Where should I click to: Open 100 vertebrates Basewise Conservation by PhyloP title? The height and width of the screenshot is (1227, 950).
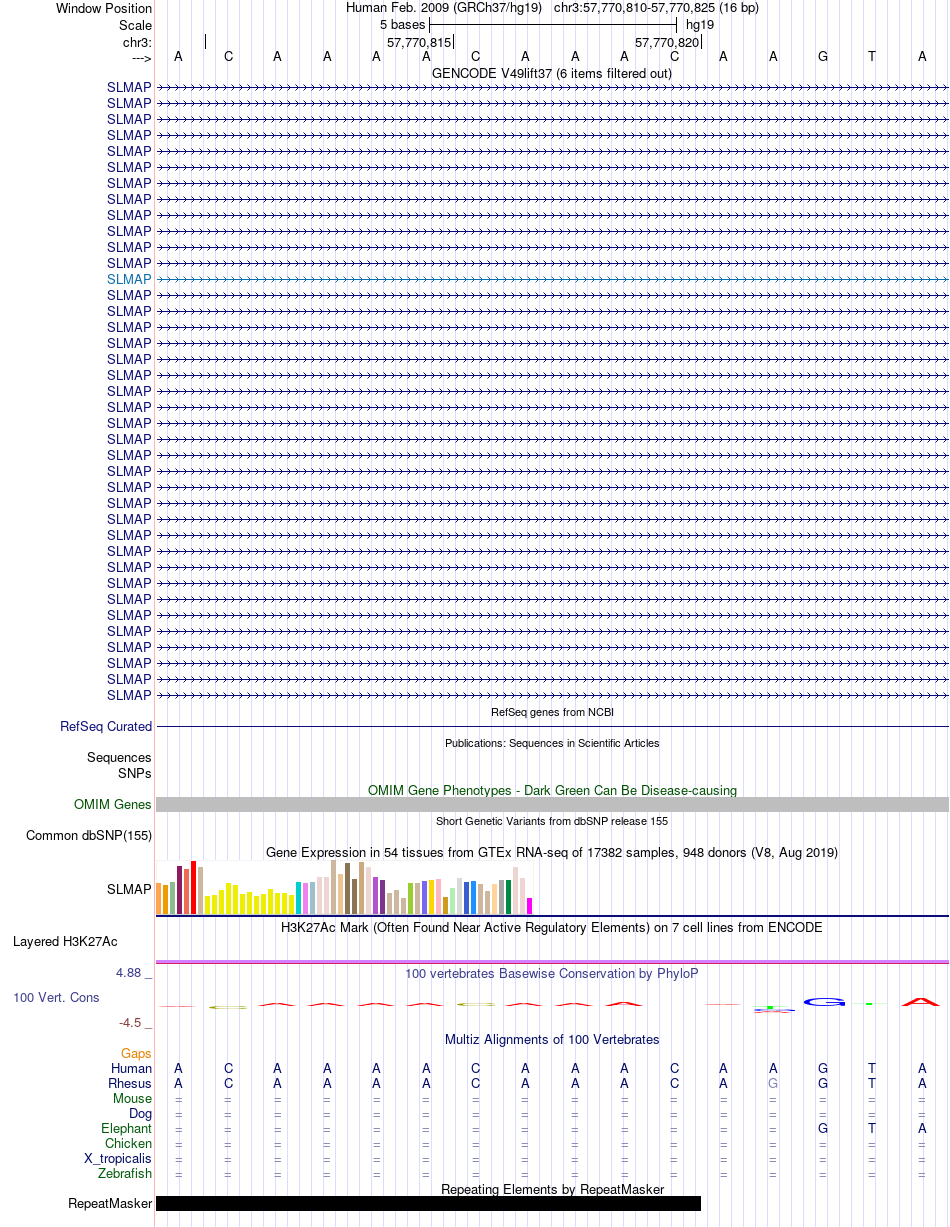click(552, 974)
